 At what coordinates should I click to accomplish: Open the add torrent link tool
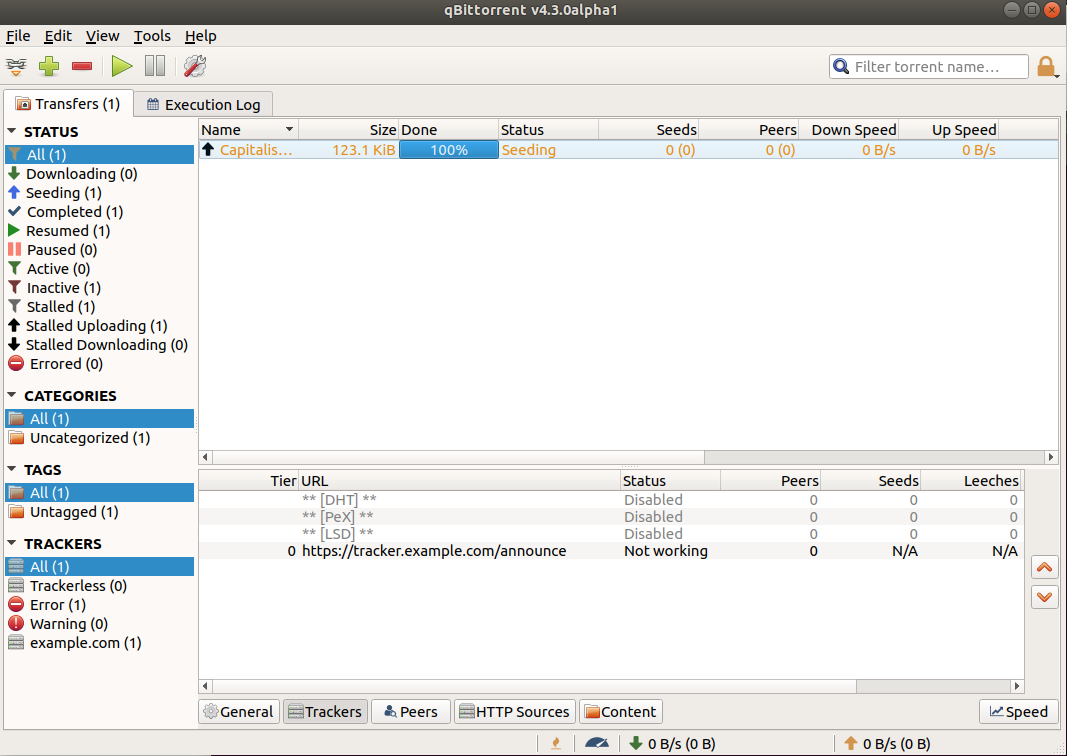tap(16, 66)
